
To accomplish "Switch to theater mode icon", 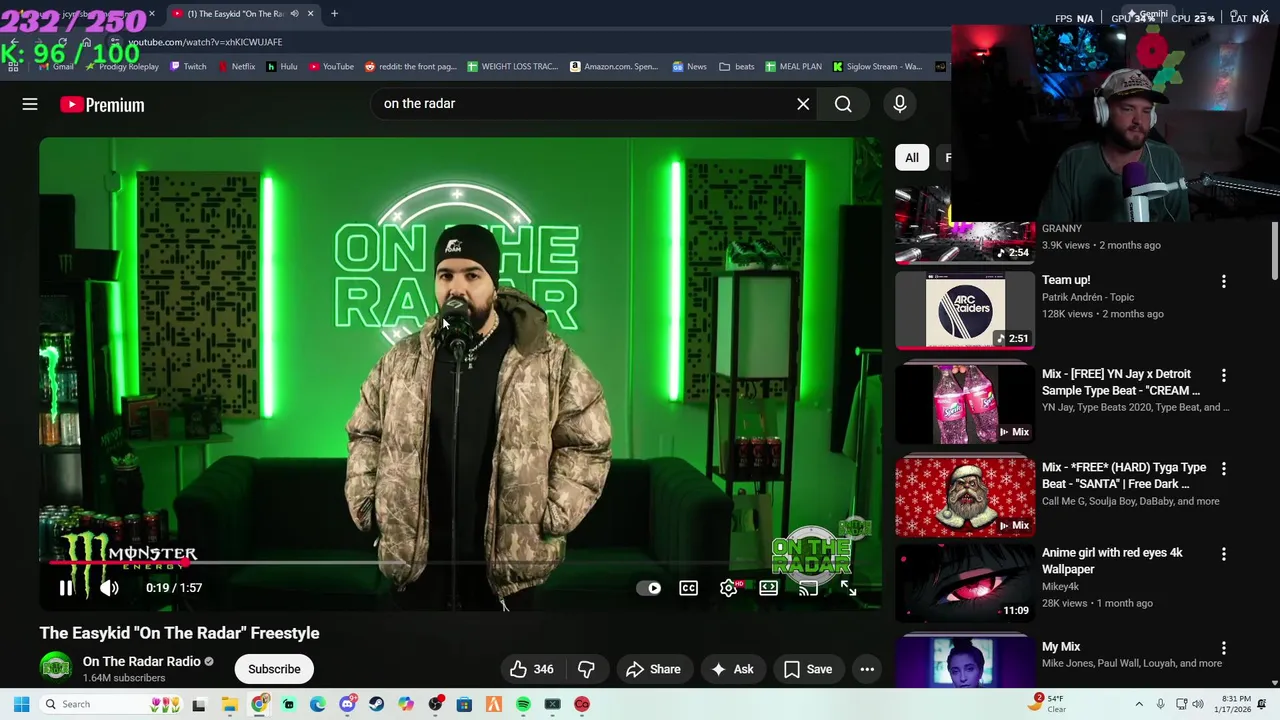I will (x=768, y=588).
